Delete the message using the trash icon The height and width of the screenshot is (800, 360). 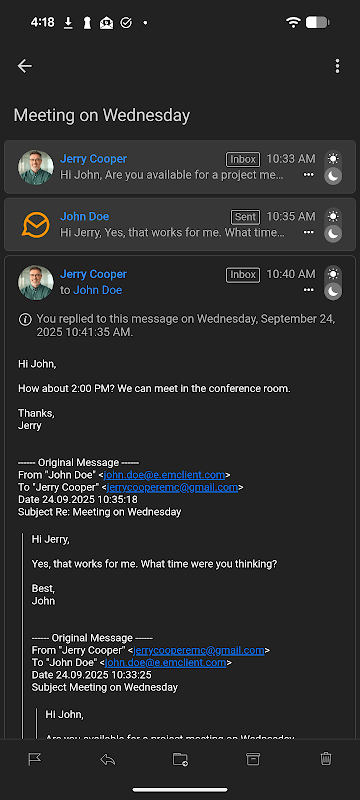click(x=326, y=759)
